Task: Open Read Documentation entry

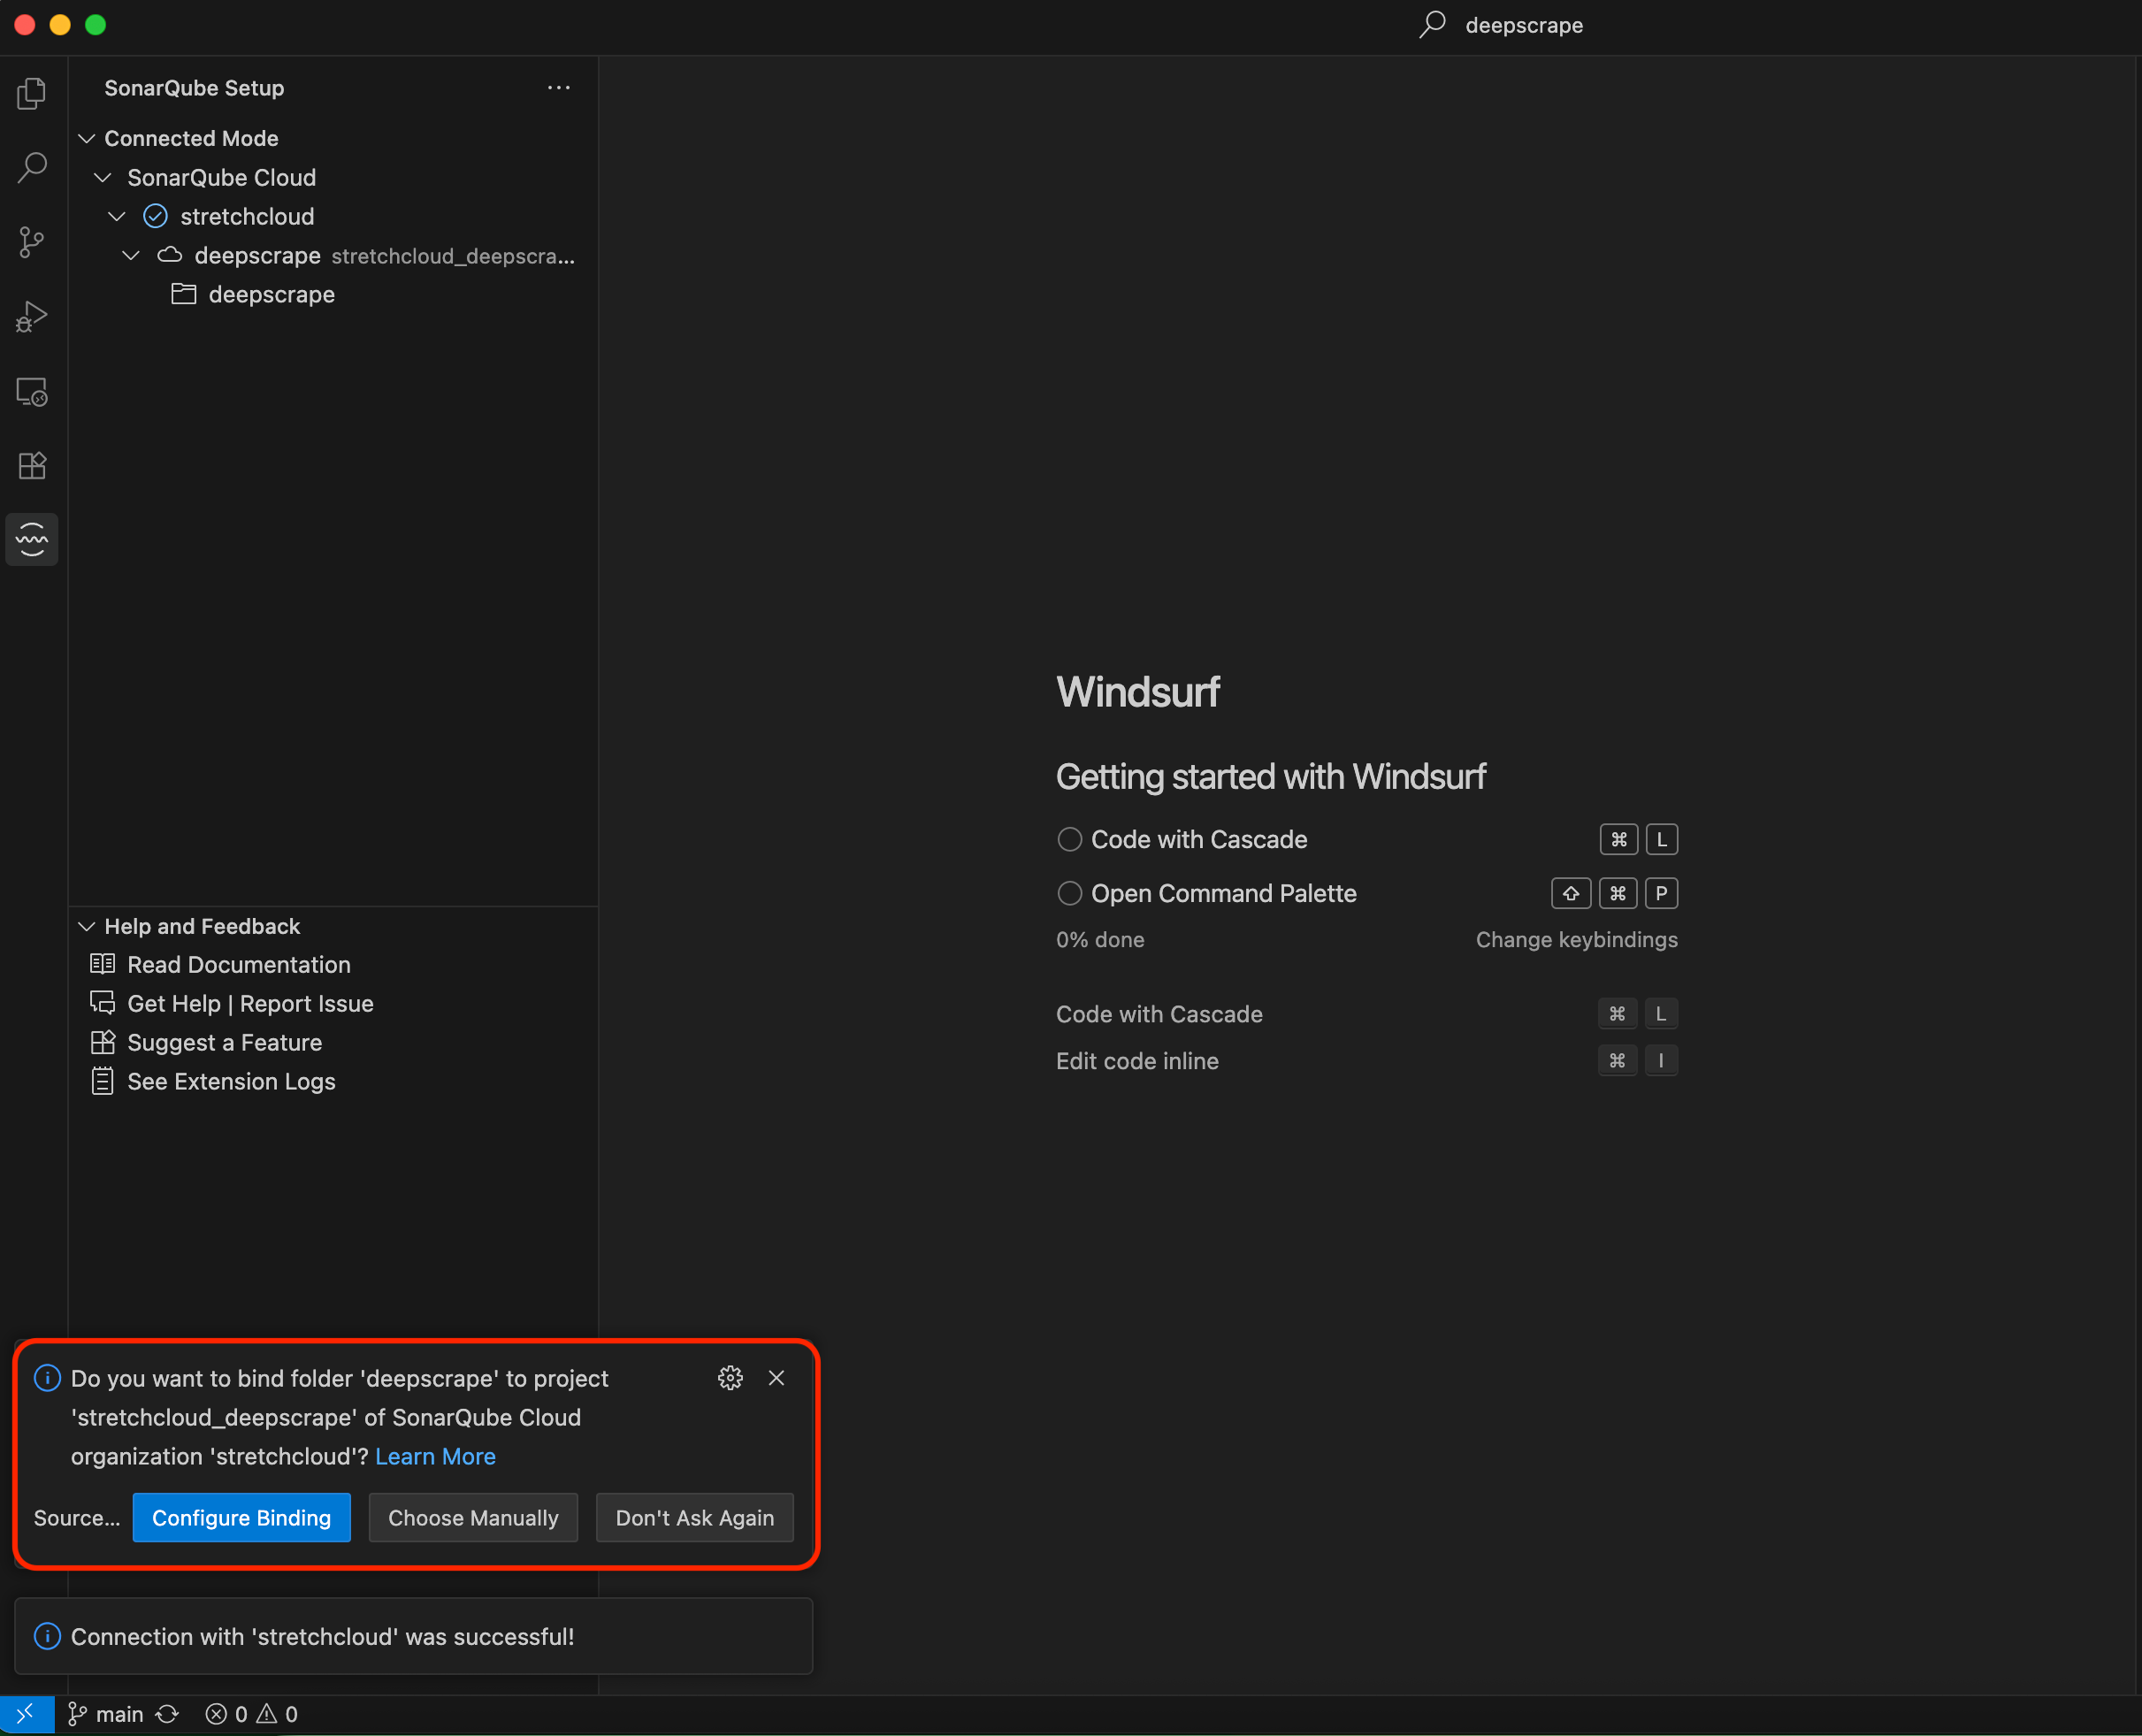Action: 238,964
